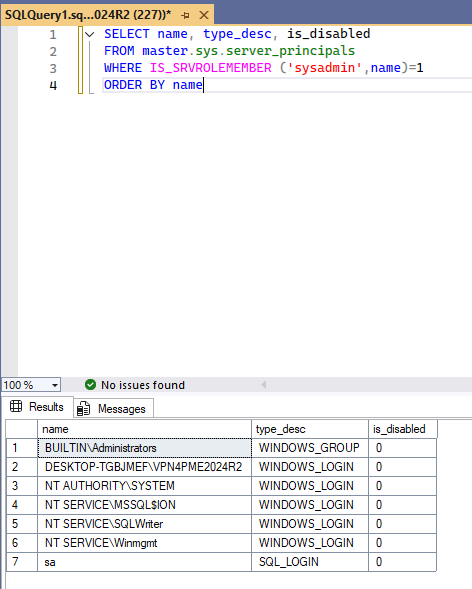Viewport: 472px width, 589px height.
Task: Click IS_SRVROLEMEMBER in the query
Action: pyautogui.click(x=211, y=68)
